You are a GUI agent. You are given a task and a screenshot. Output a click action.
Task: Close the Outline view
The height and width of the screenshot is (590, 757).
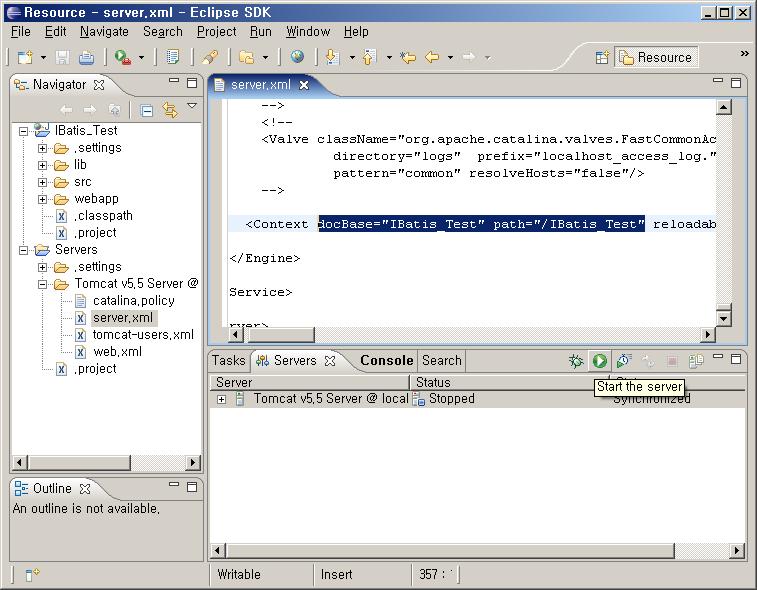point(85,489)
